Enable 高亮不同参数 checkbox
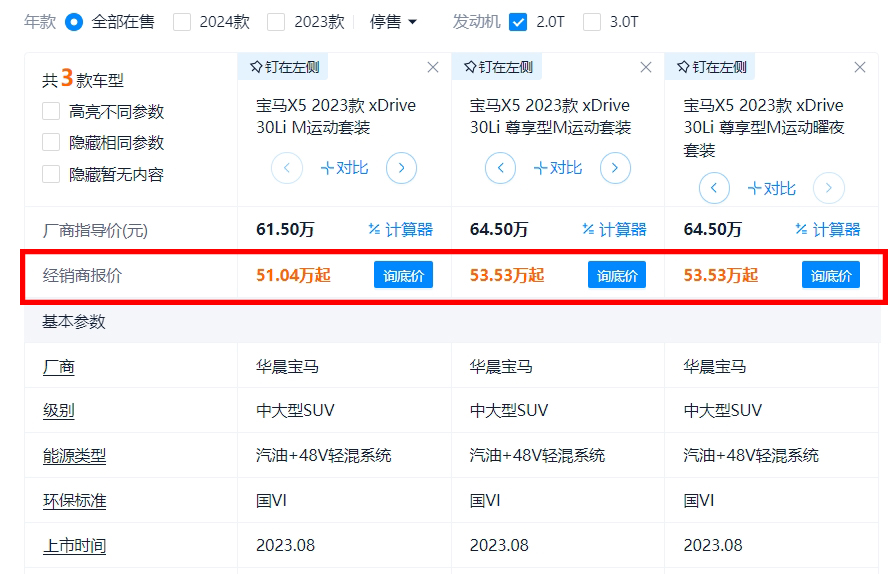Viewport: 891px width, 574px height. click(x=51, y=111)
